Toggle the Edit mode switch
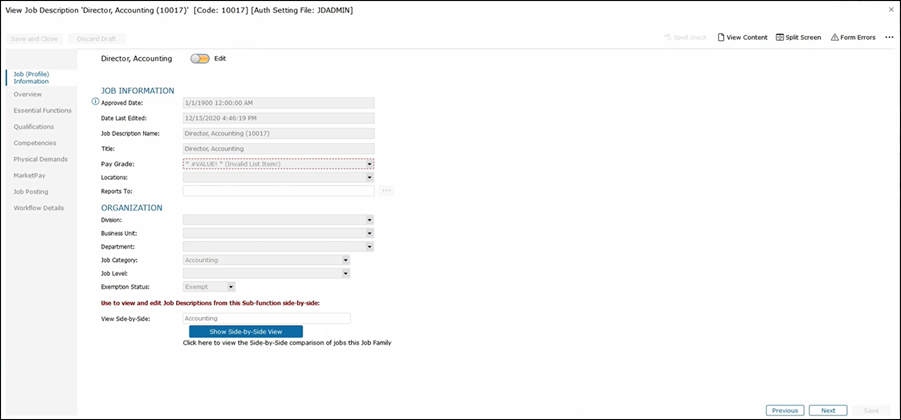The image size is (901, 420). click(200, 59)
